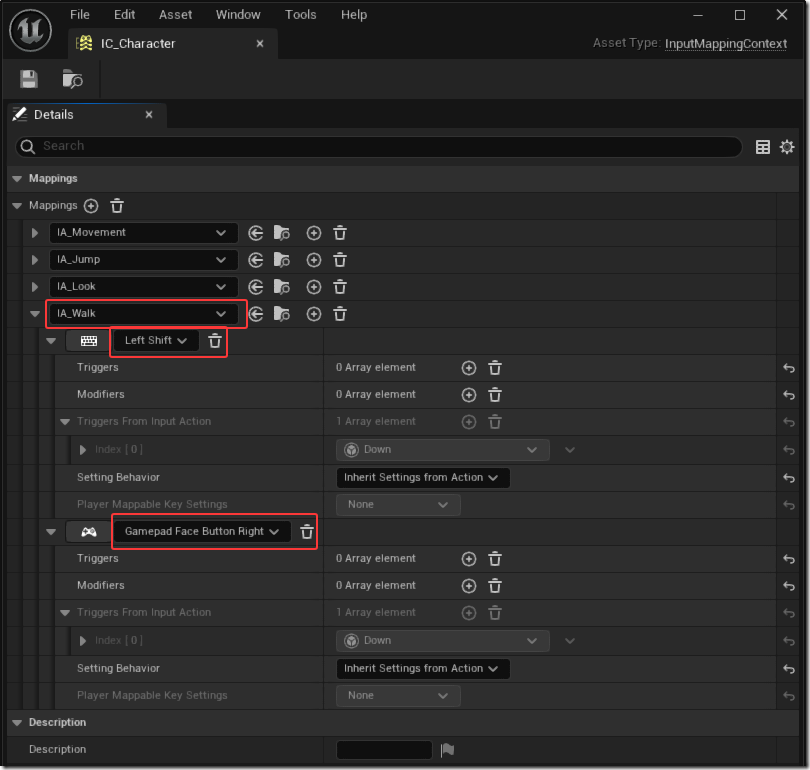Add a modifier element under Left Shift Modifiers
This screenshot has height=770, width=810.
pyautogui.click(x=469, y=395)
